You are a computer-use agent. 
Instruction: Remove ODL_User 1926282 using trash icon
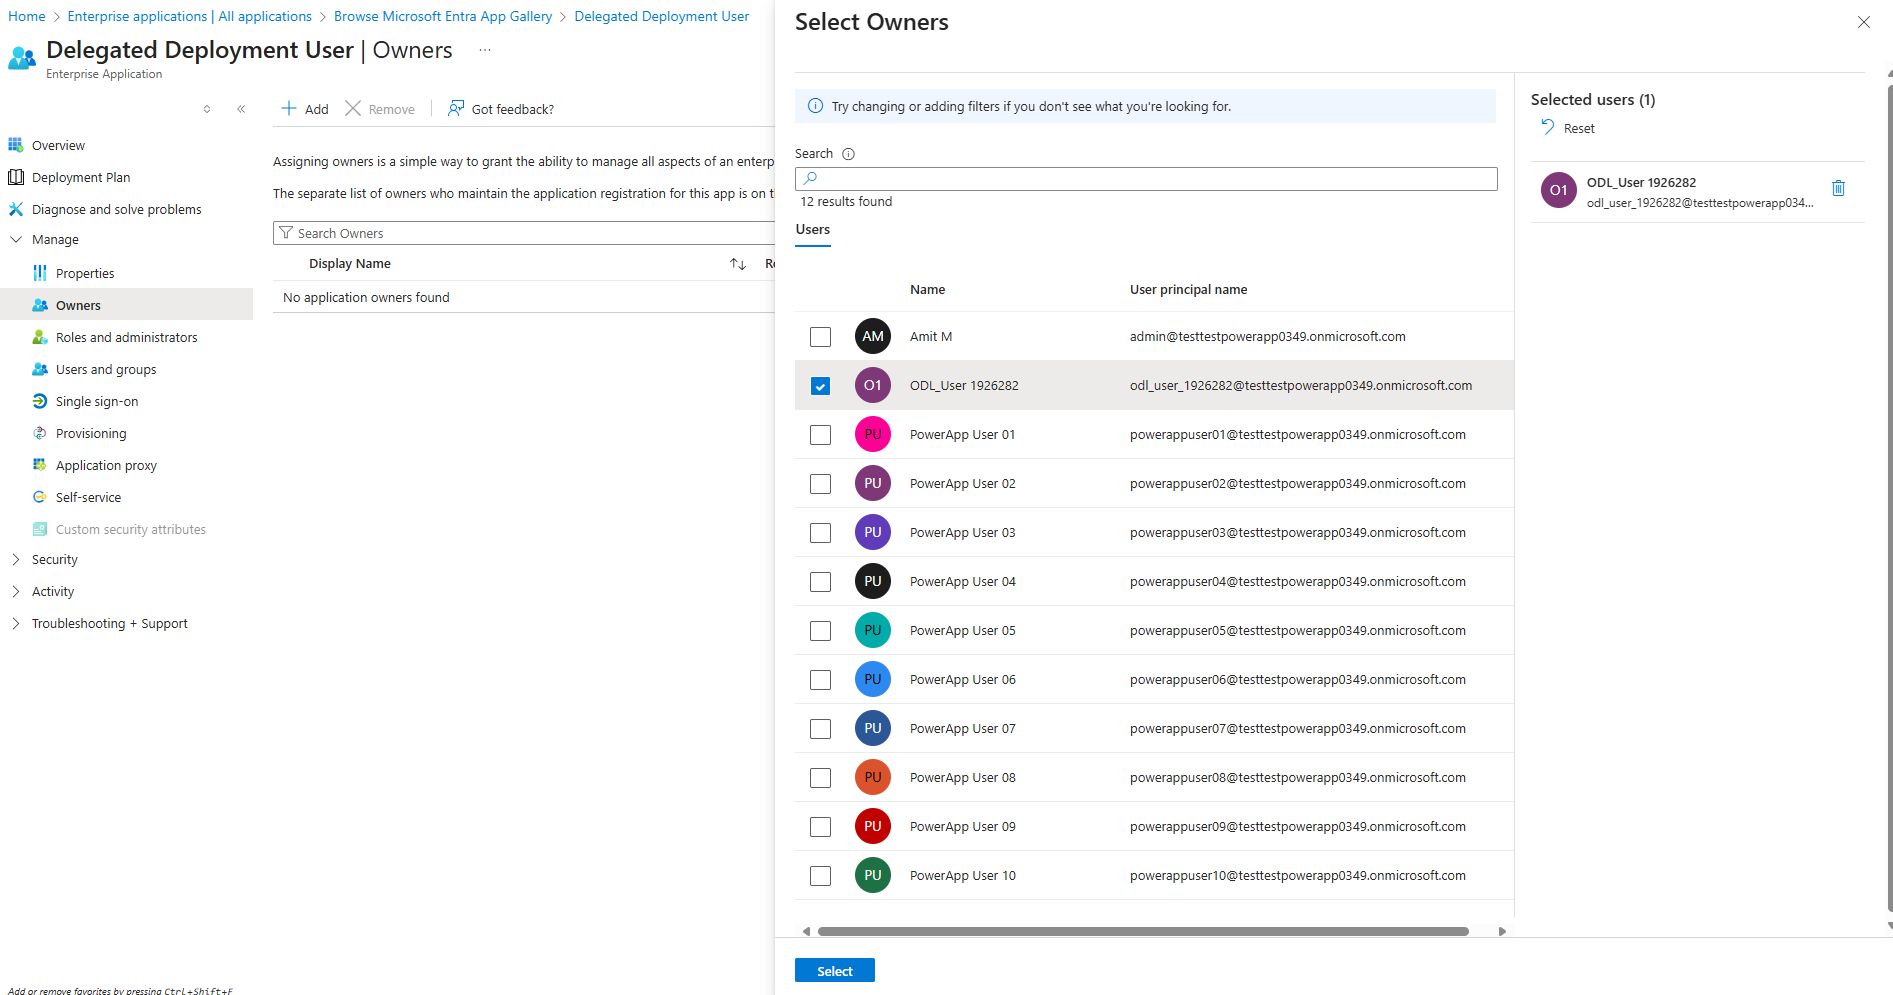pos(1838,188)
